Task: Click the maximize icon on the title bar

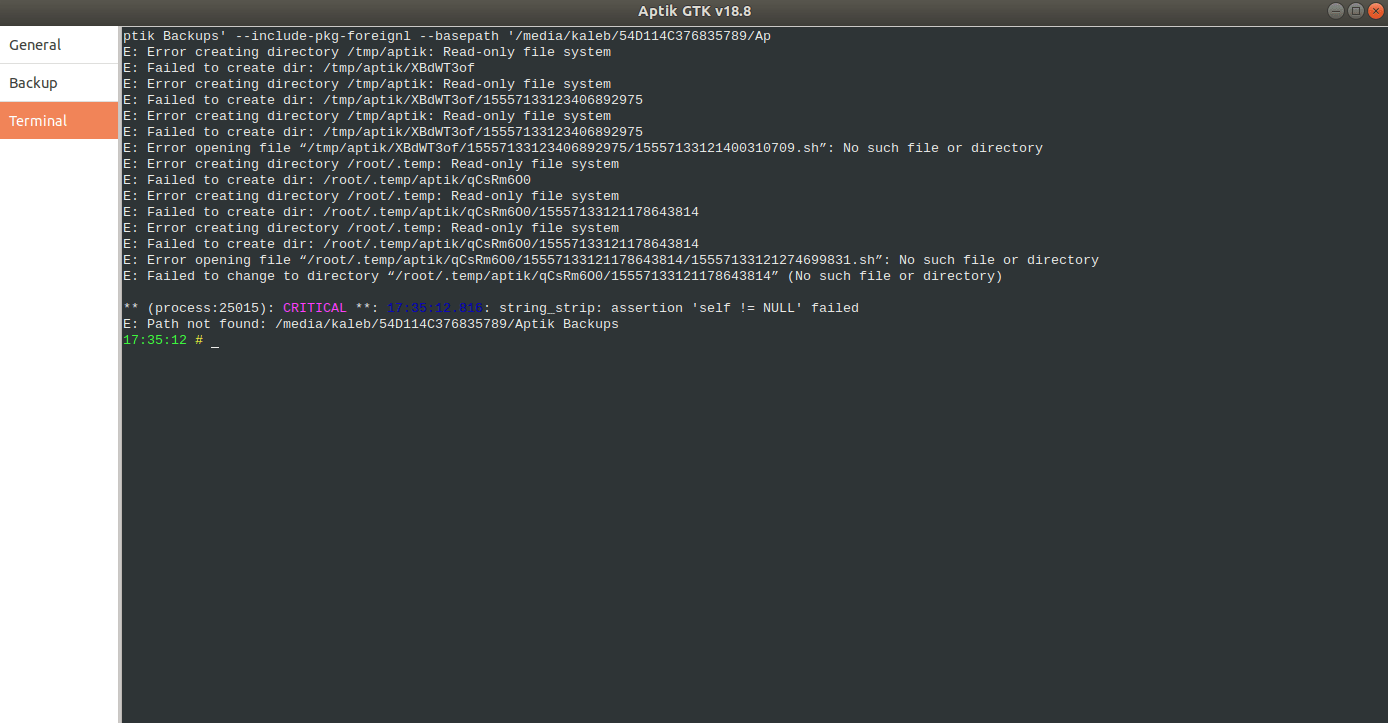Action: pyautogui.click(x=1356, y=11)
